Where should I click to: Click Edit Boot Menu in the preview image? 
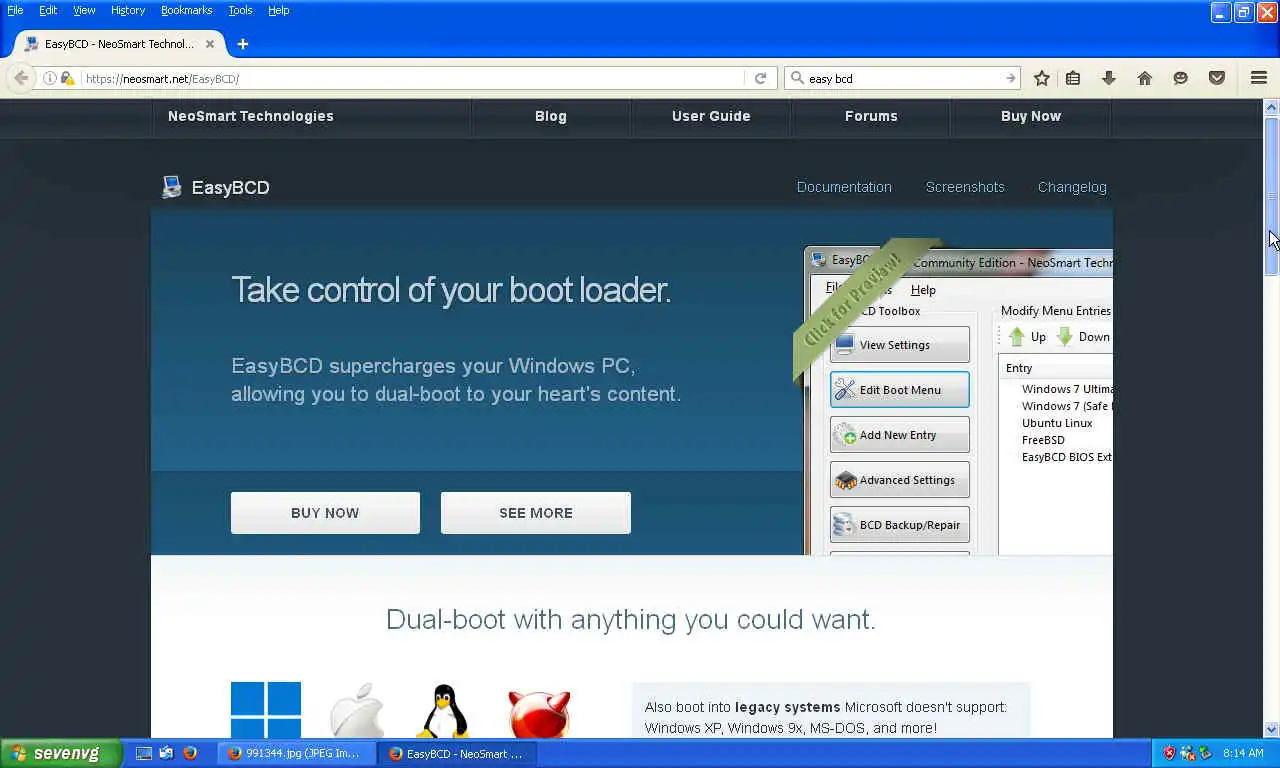point(900,390)
